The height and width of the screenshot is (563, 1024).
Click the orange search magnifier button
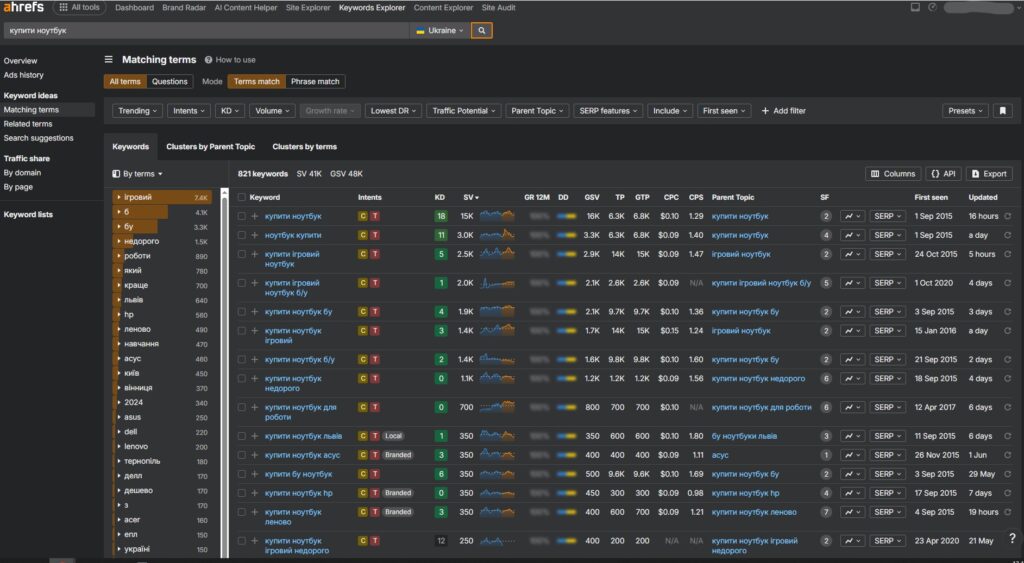point(481,31)
